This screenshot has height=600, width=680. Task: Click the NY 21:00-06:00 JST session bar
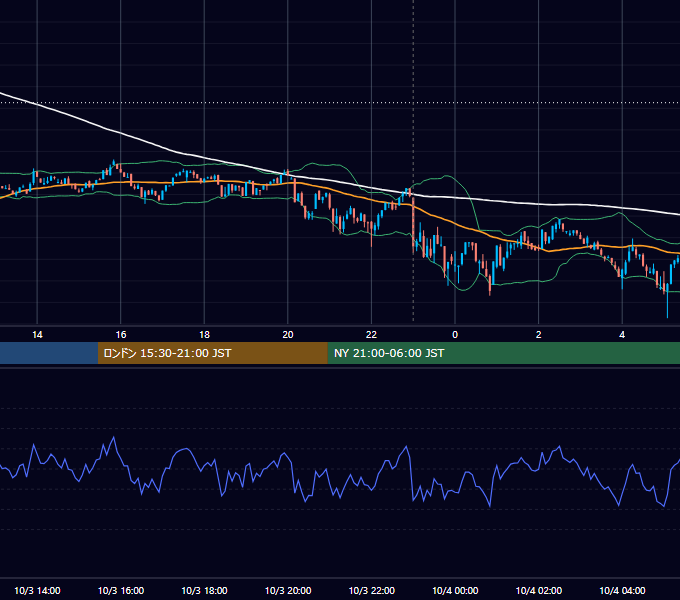coord(503,353)
